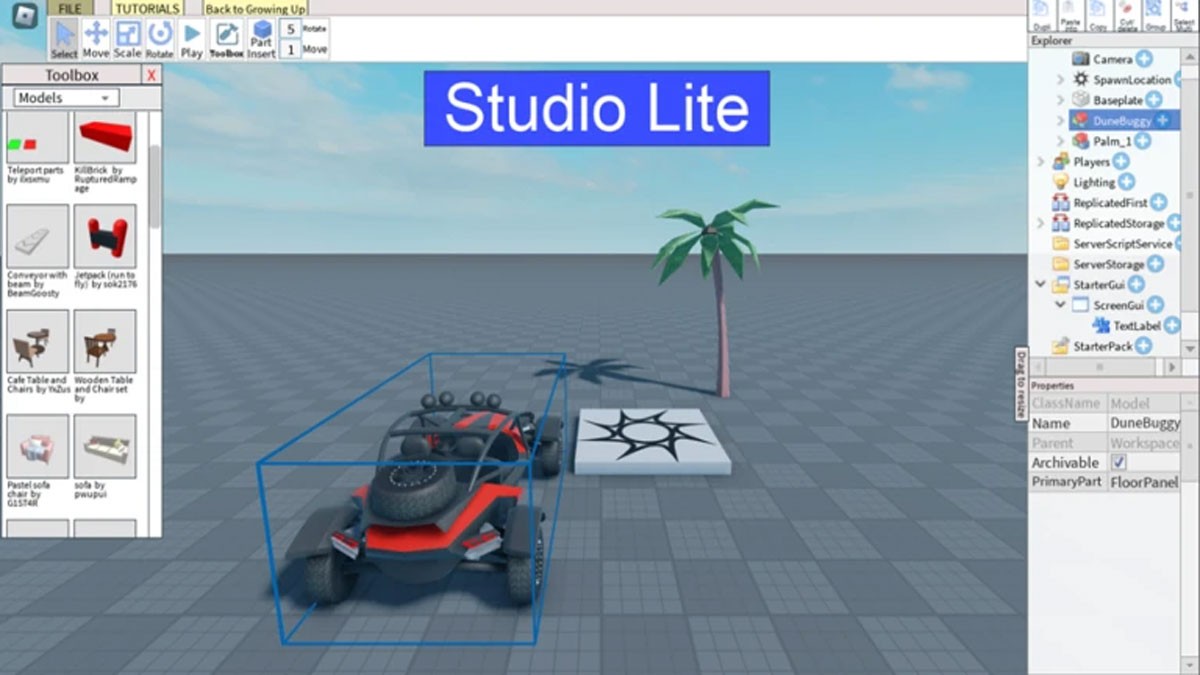Image resolution: width=1200 pixels, height=675 pixels.
Task: Open the FILE menu
Action: [70, 8]
